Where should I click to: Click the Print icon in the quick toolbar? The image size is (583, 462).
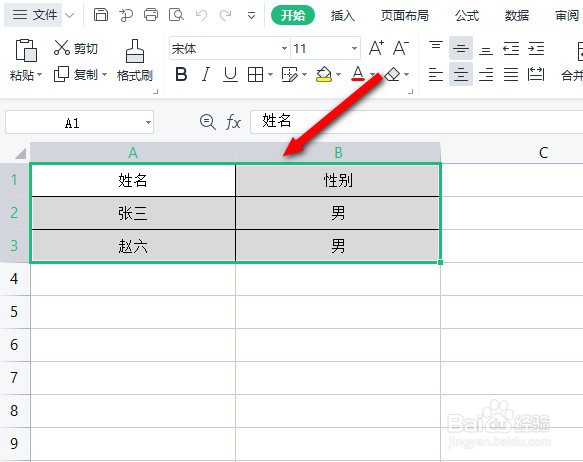click(151, 15)
